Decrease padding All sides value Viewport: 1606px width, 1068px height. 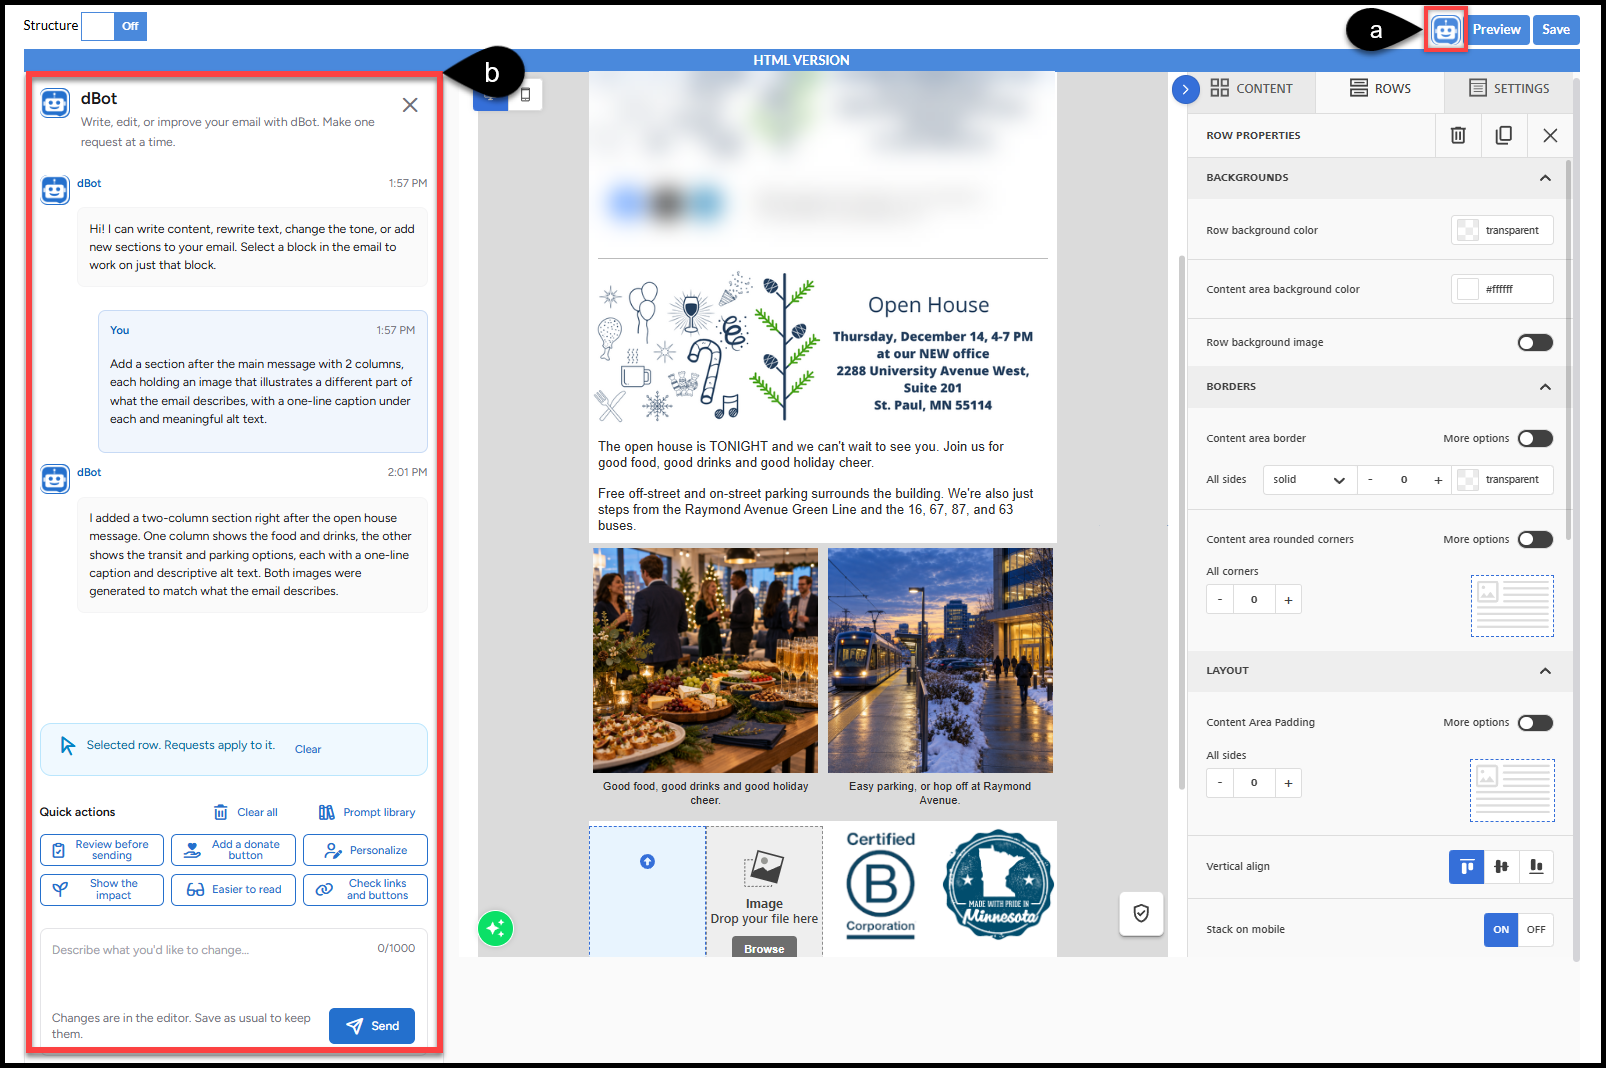click(x=1219, y=783)
